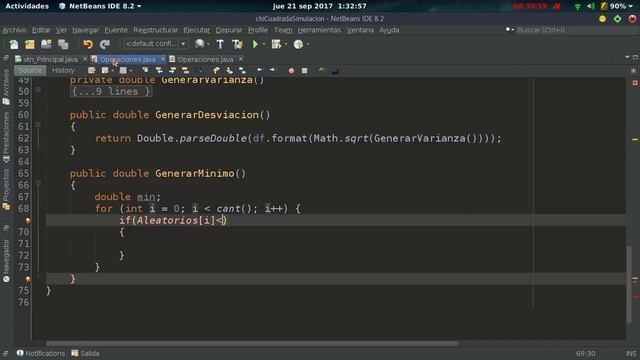The image size is (640, 360).
Task: Click the Shift Line Left arrow icon
Action: coord(259,70)
